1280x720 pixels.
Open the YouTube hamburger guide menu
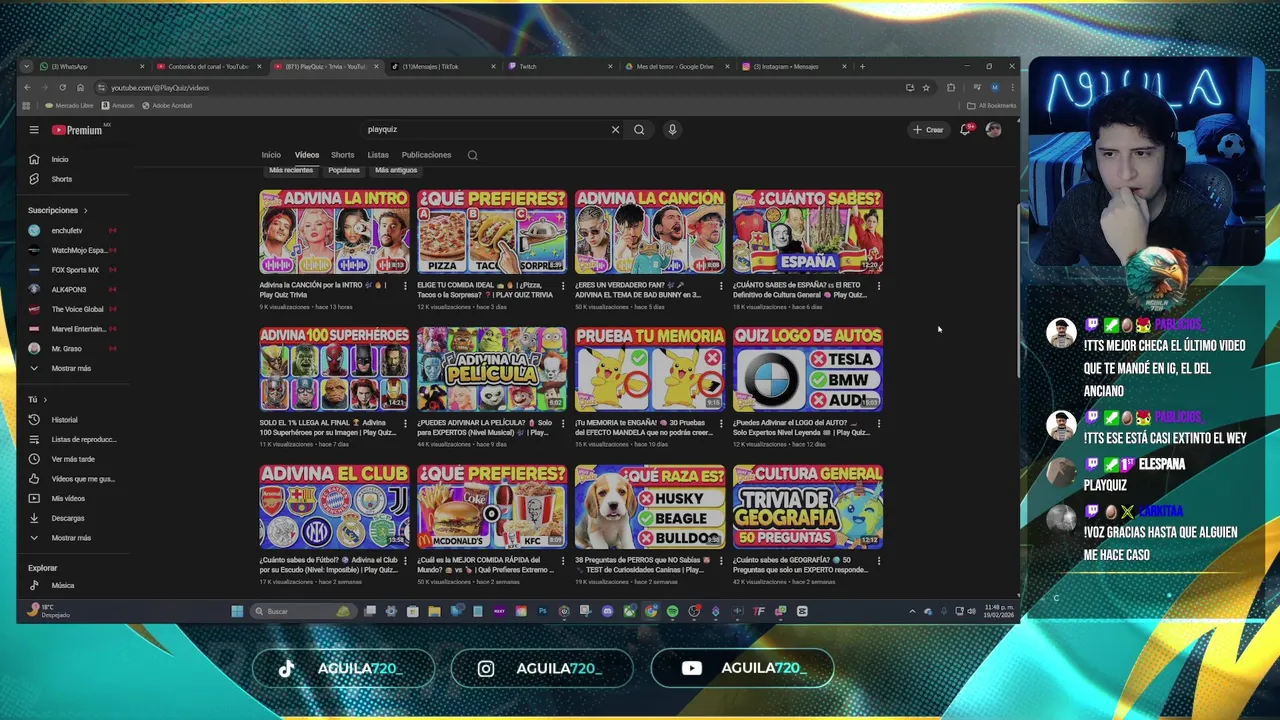point(34,129)
